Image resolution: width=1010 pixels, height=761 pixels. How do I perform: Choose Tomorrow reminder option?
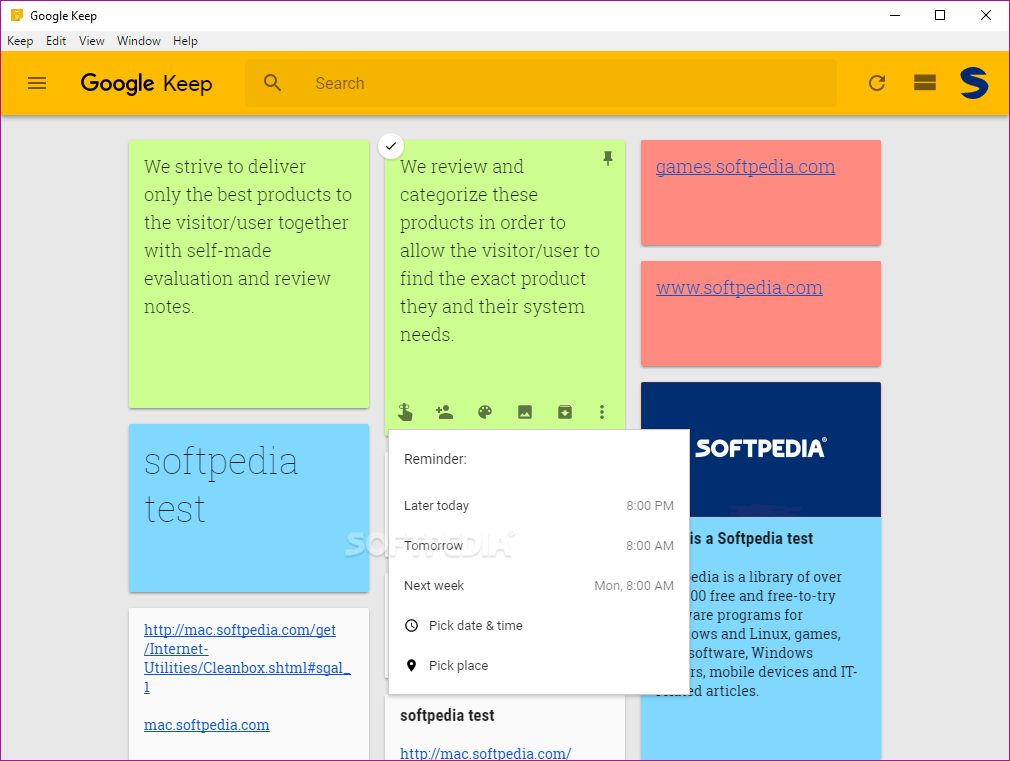pyautogui.click(x=539, y=546)
